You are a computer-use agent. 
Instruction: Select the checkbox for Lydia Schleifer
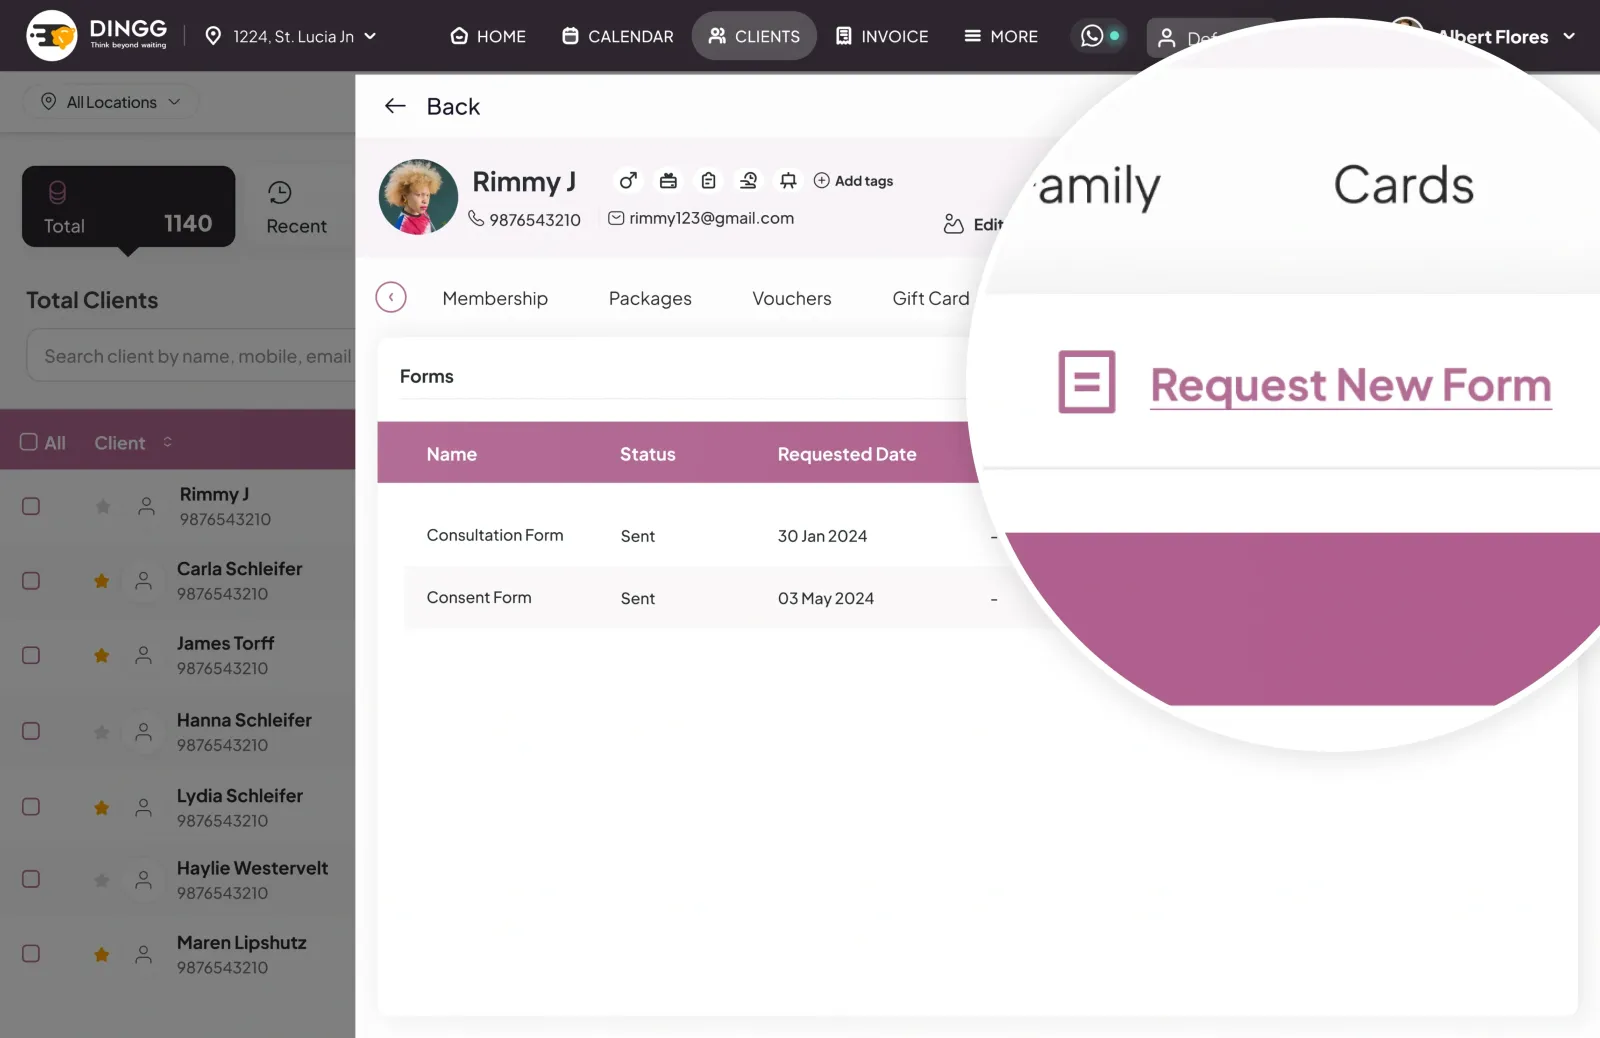pos(31,806)
